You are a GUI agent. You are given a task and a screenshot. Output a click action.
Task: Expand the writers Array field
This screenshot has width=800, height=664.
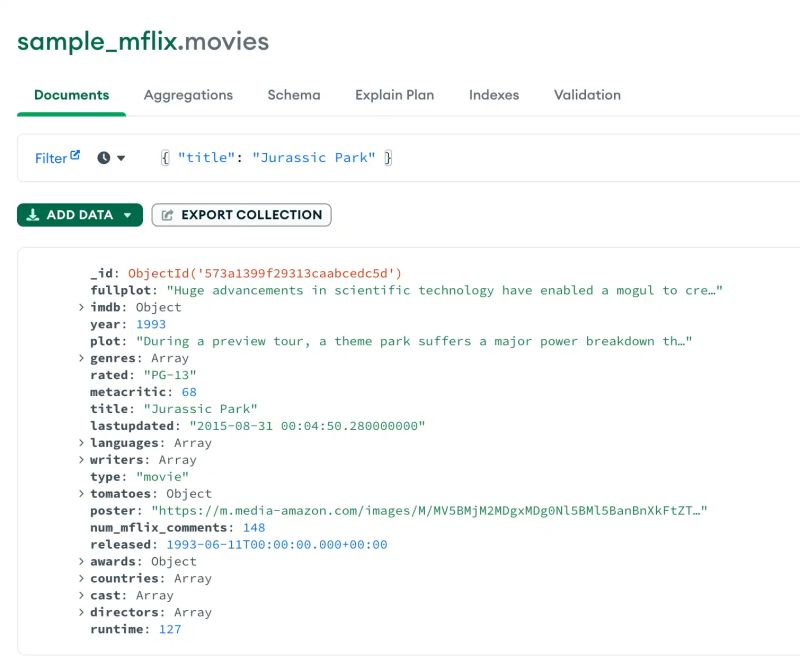82,459
